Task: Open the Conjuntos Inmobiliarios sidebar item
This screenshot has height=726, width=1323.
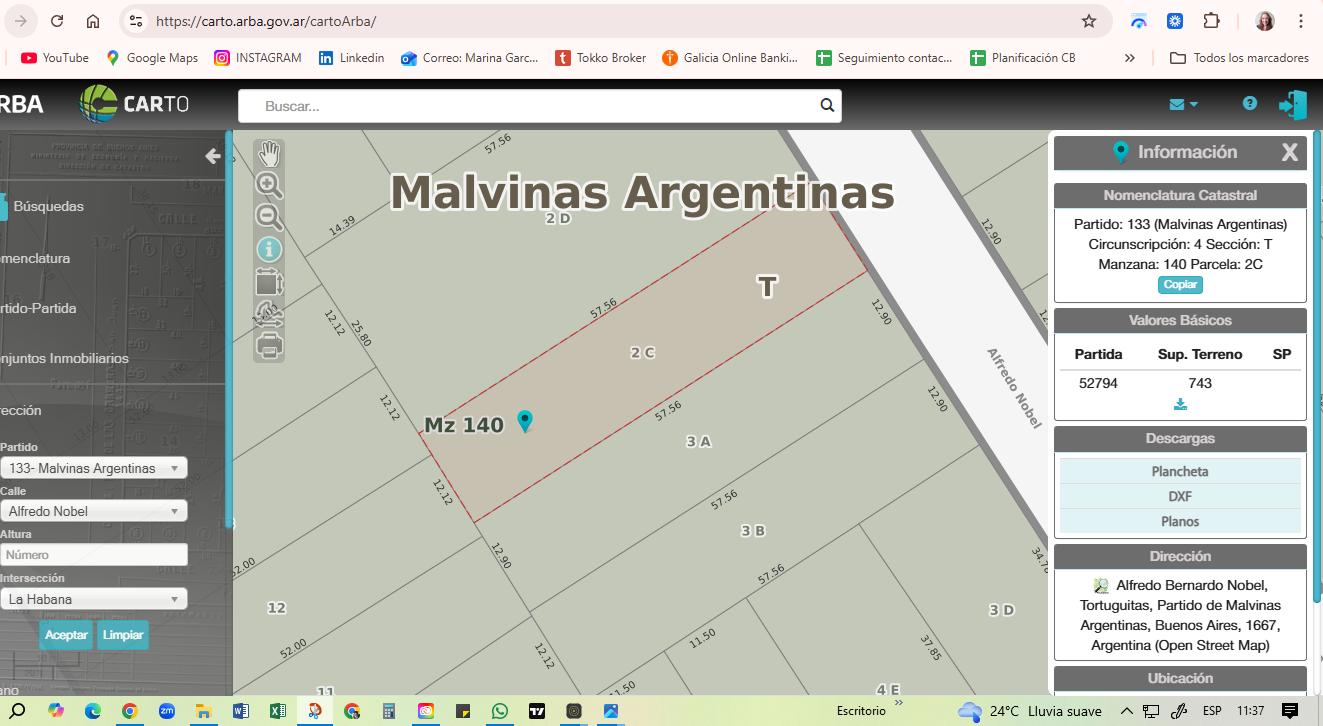Action: tap(64, 358)
